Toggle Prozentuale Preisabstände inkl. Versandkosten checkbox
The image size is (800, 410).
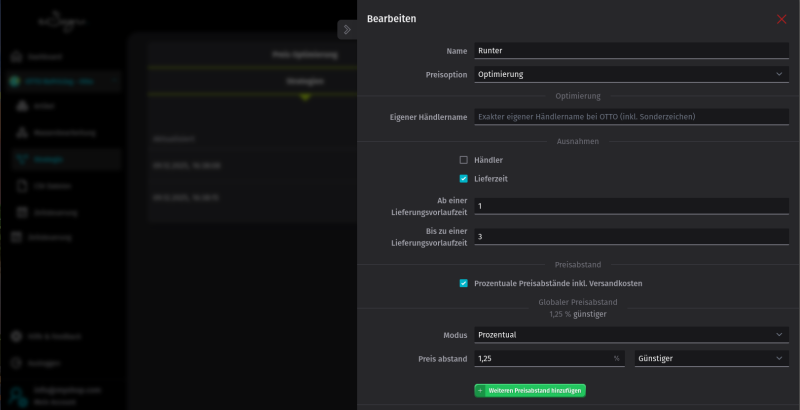[x=463, y=284]
